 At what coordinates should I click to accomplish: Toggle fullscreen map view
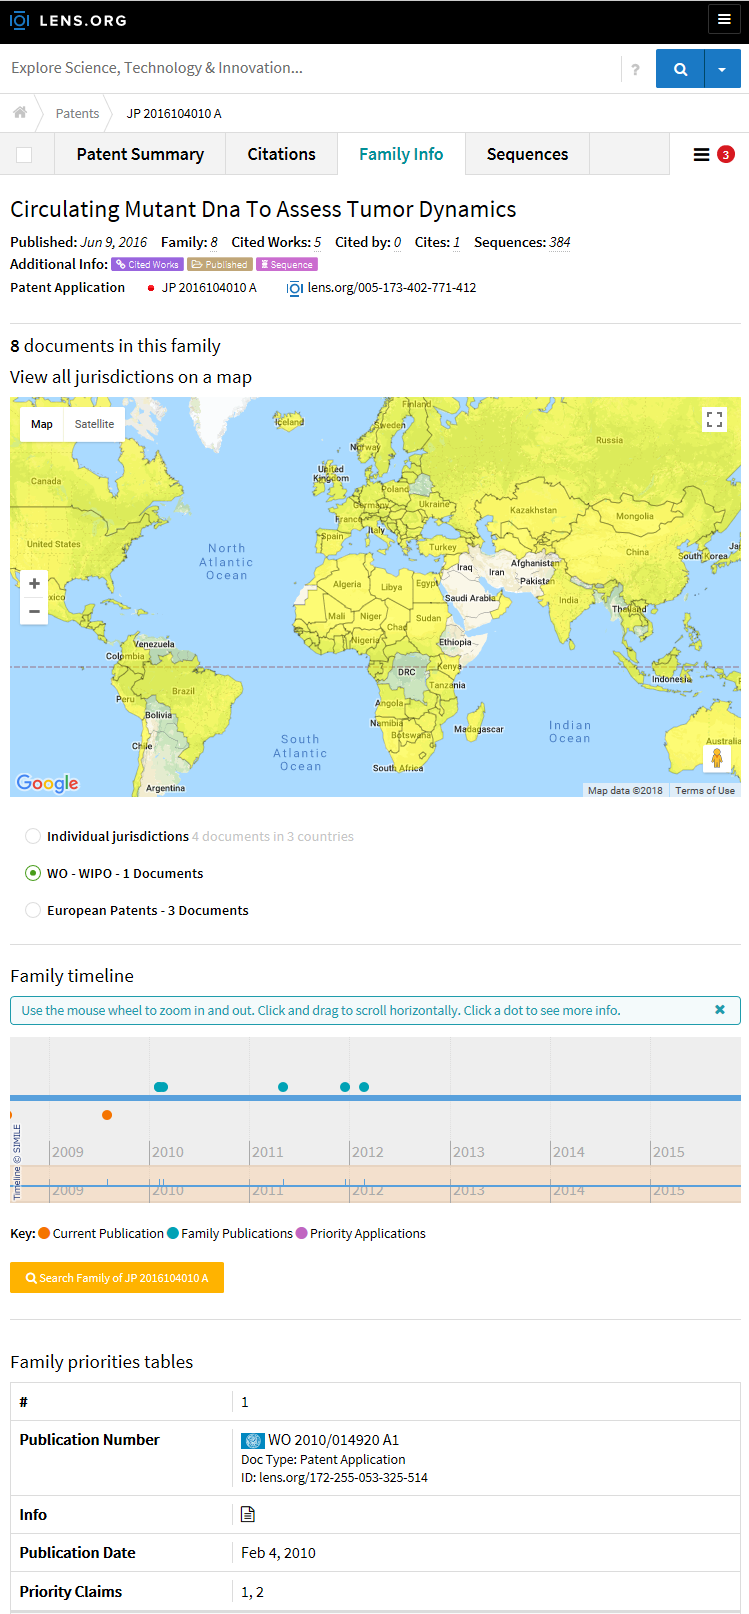click(x=714, y=420)
